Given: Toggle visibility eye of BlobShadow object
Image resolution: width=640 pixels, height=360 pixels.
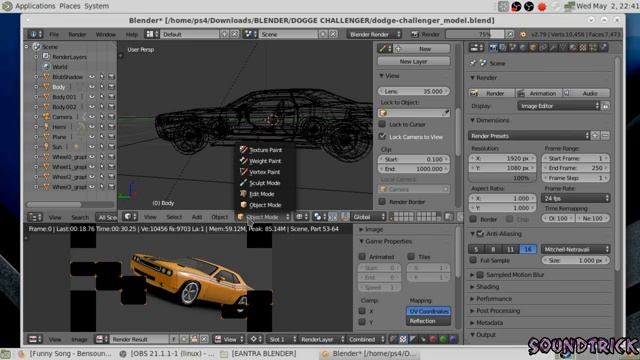Looking at the screenshot, I should click(92, 77).
